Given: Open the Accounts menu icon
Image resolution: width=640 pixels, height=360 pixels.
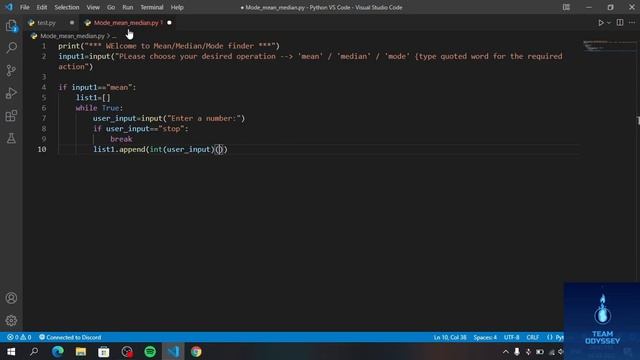Looking at the screenshot, I should tap(11, 298).
